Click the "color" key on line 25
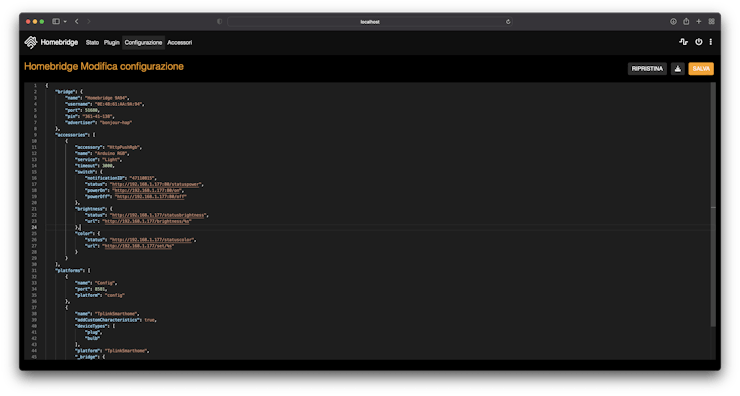The image size is (740, 396). click(x=83, y=233)
